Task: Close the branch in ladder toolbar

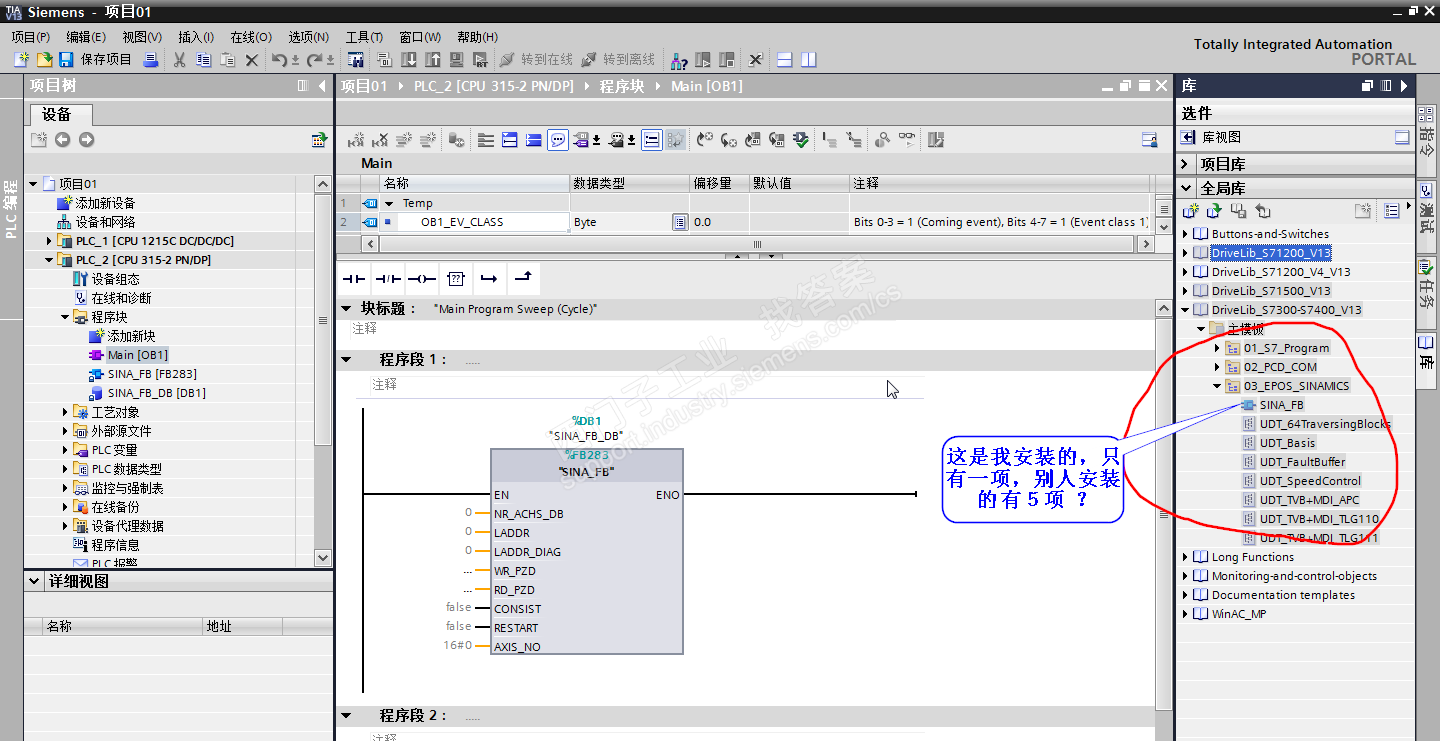Action: (523, 278)
